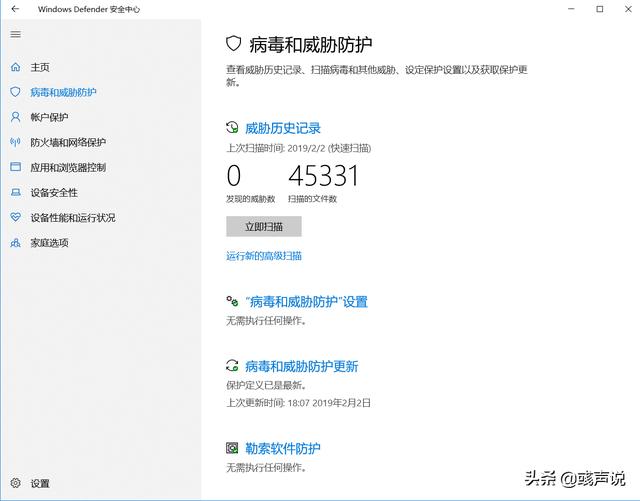Click the 发现的威胁数 label
Screen dimensions: 640x501
(x=251, y=199)
